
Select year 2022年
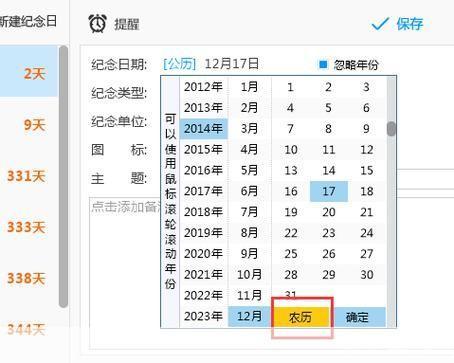pos(203,295)
